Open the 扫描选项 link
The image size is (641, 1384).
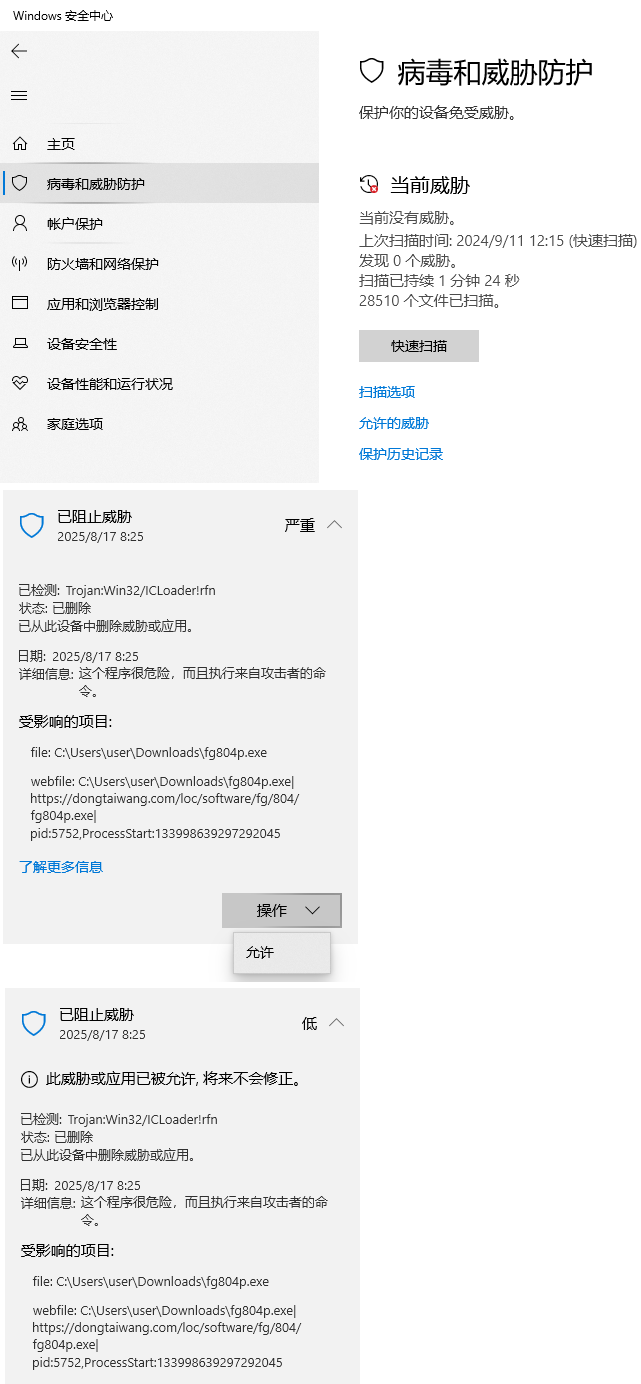[x=387, y=392]
